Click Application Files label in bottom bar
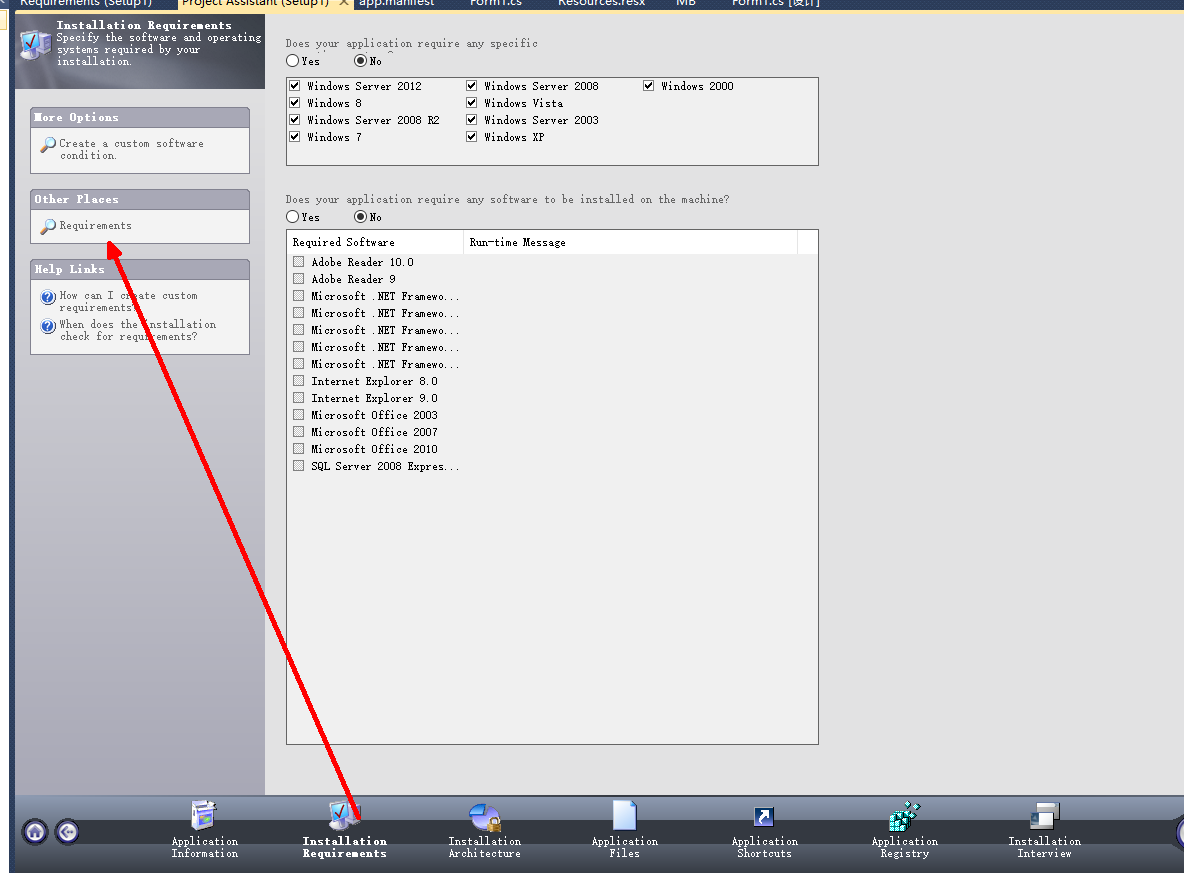This screenshot has height=873, width=1184. coord(624,847)
